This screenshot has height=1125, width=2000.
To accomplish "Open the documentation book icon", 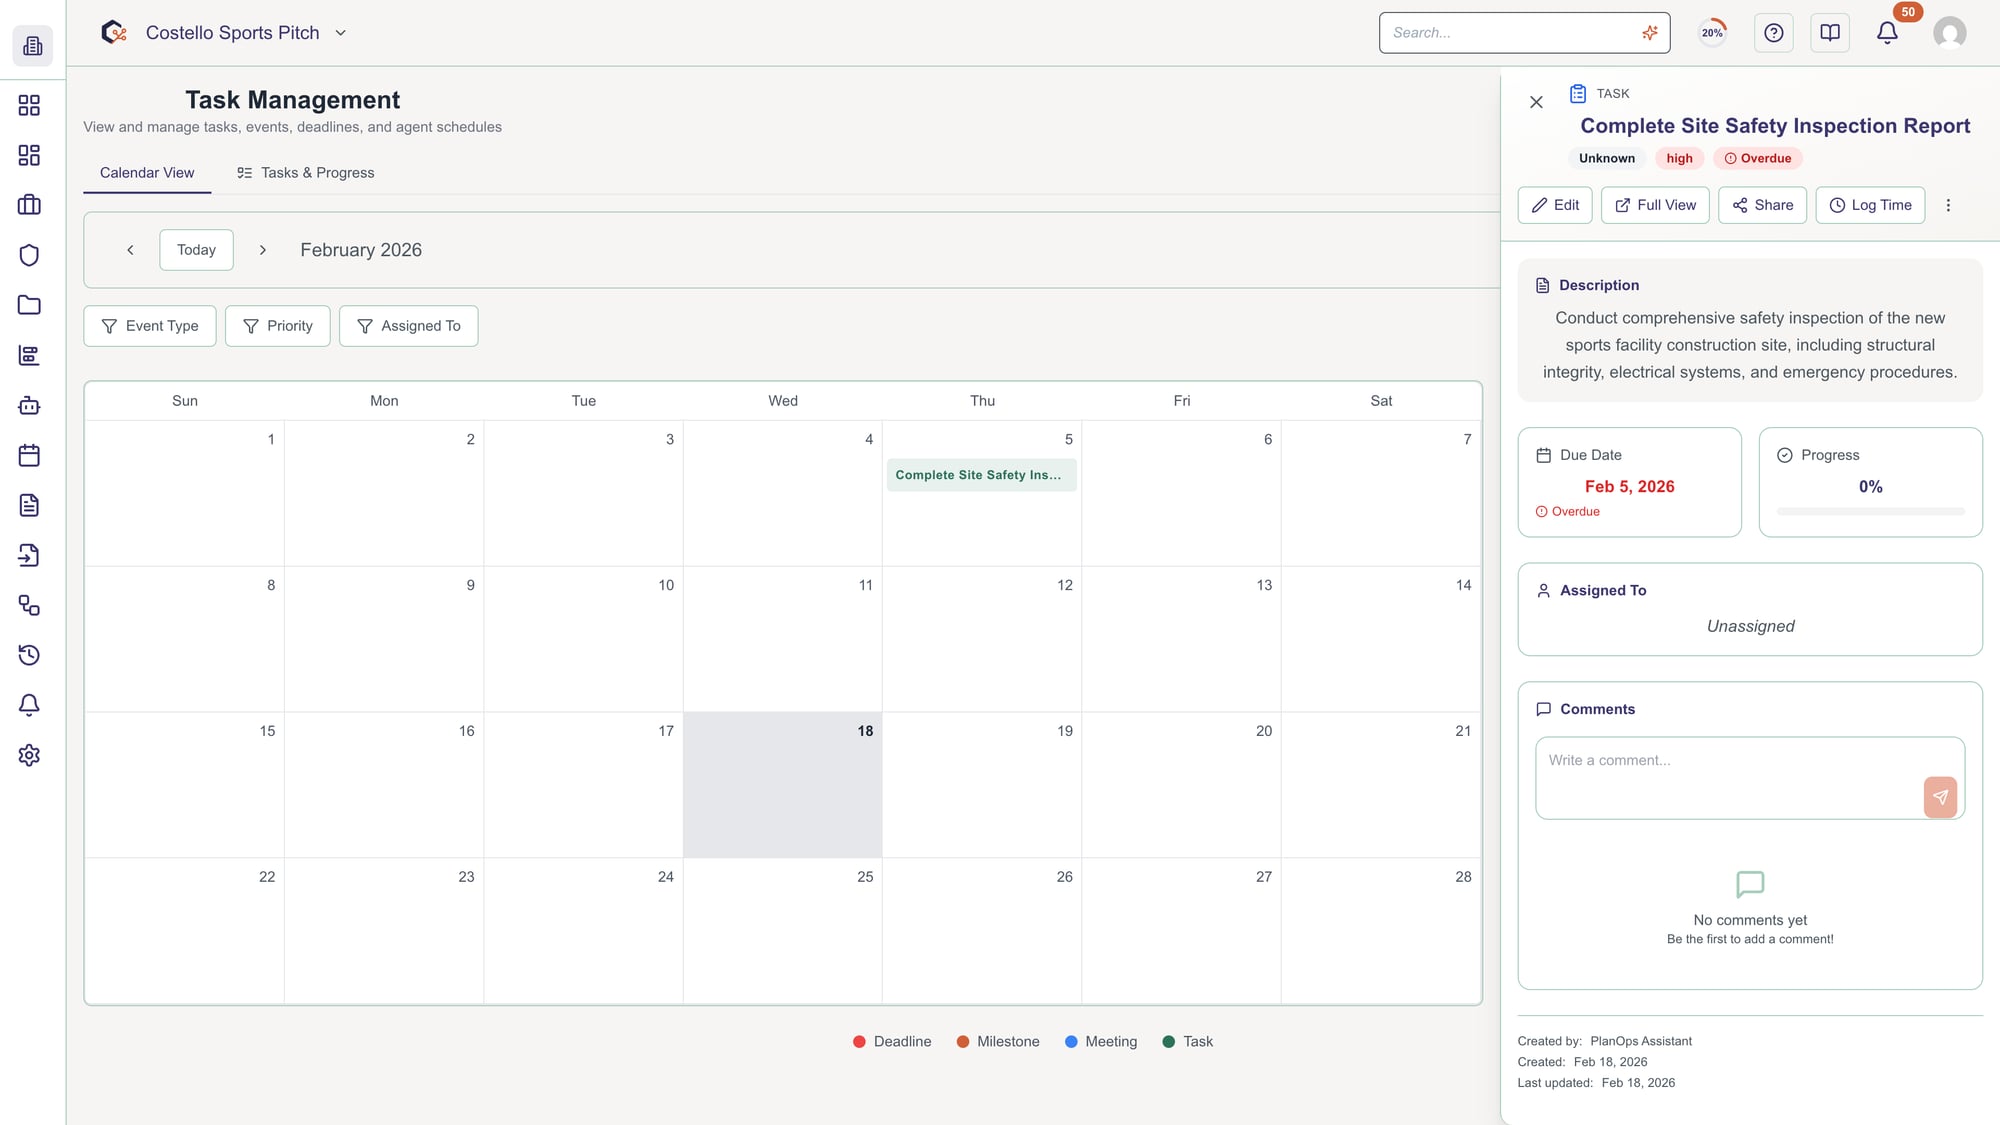I will click(1830, 32).
